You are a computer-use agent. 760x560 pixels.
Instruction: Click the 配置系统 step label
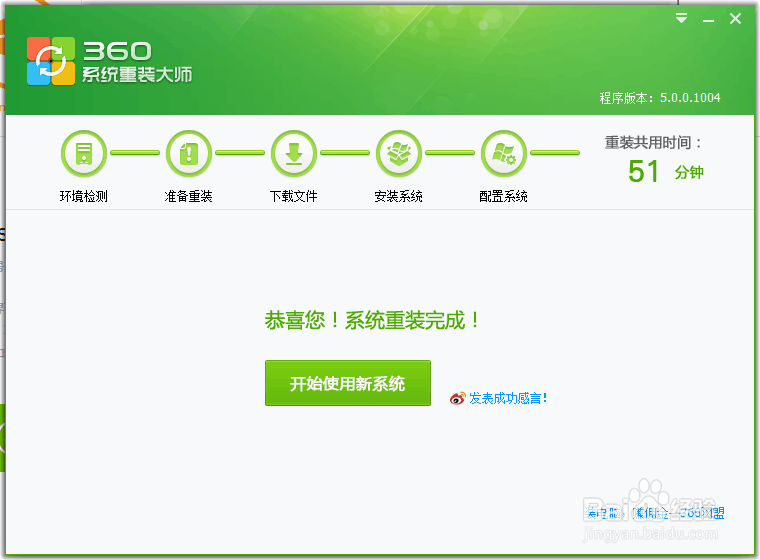pyautogui.click(x=503, y=196)
